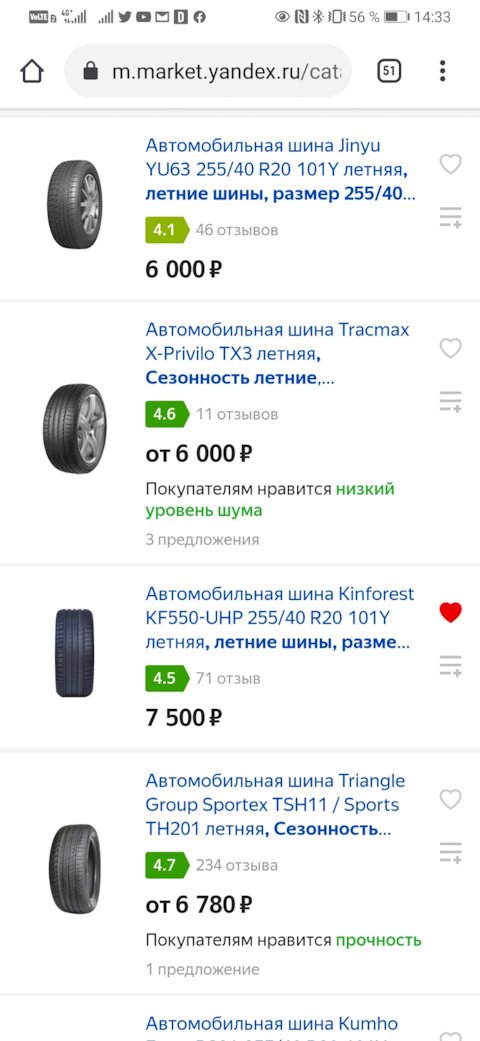View 3 offers for Tracmax tire
Screen dimensions: 480x1041
coord(202,540)
